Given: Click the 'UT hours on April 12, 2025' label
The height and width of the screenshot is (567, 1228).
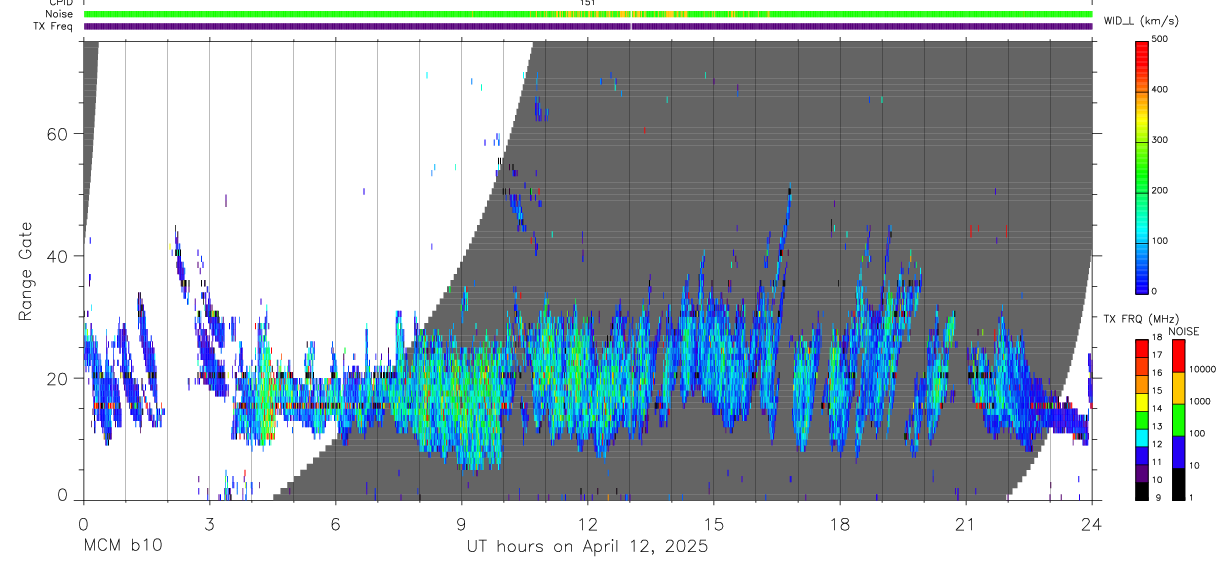Looking at the screenshot, I should pyautogui.click(x=587, y=548).
